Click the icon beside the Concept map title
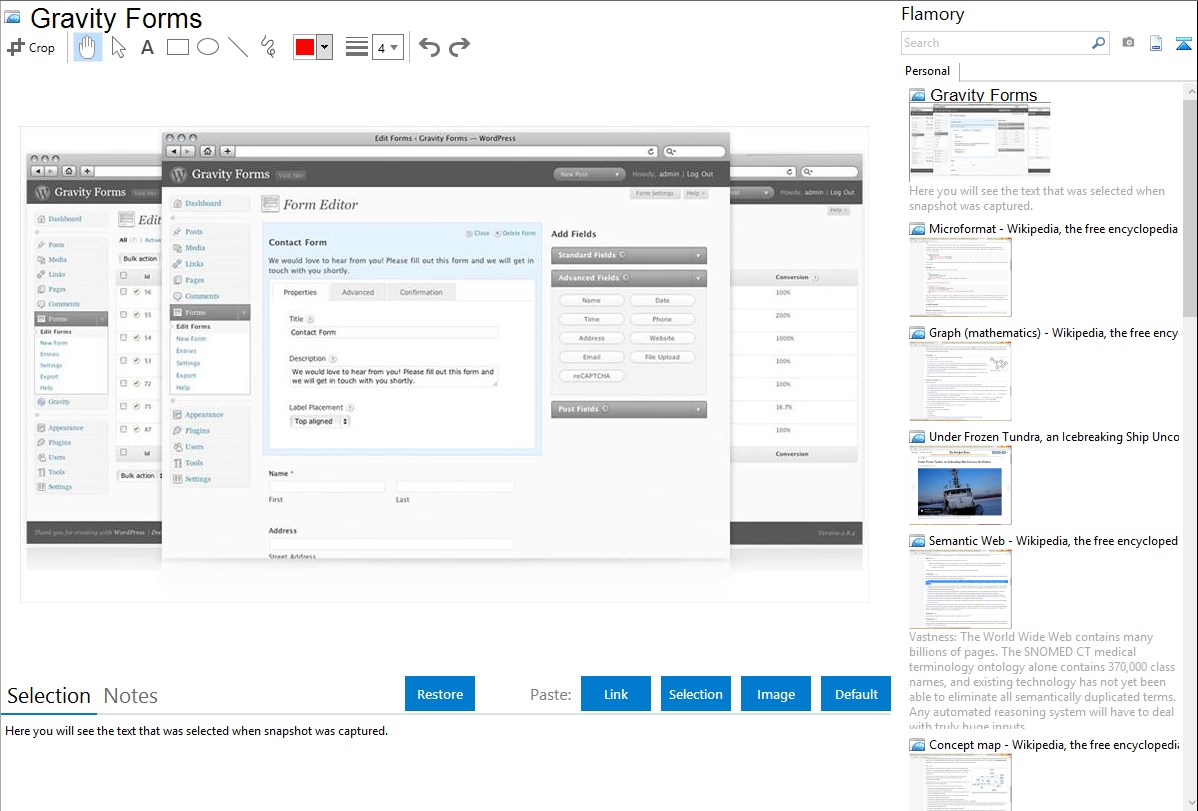 pos(917,745)
